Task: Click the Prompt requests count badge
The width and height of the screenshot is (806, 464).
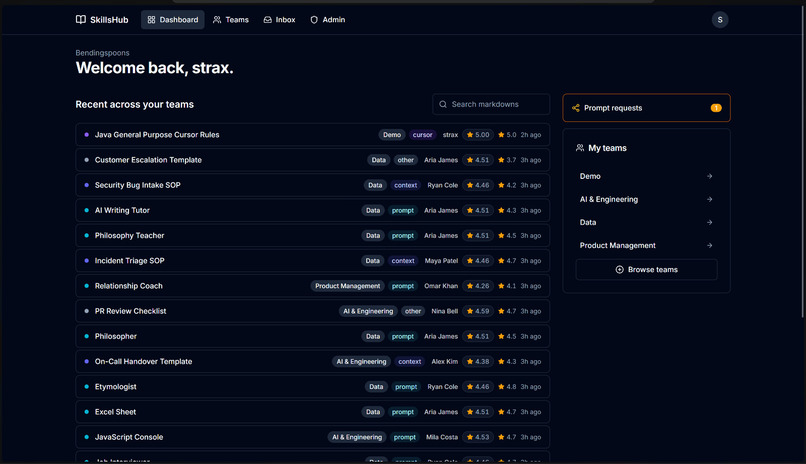Action: click(716, 108)
